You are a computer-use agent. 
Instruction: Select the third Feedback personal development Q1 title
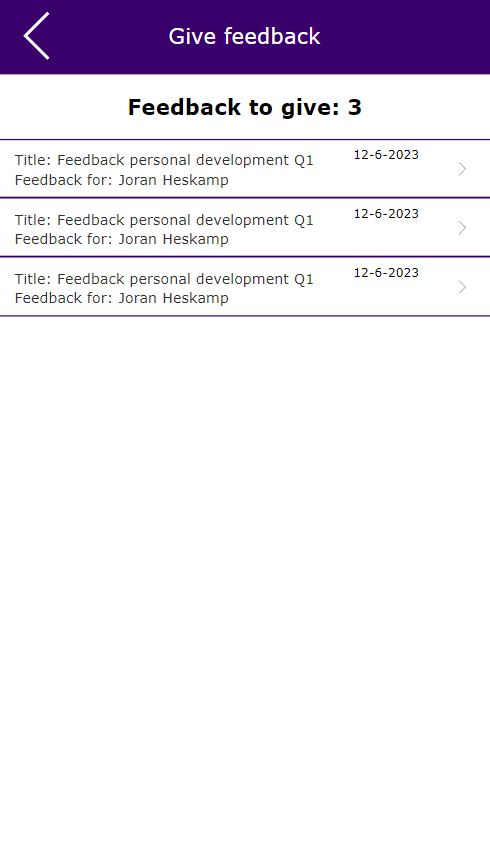coord(164,279)
